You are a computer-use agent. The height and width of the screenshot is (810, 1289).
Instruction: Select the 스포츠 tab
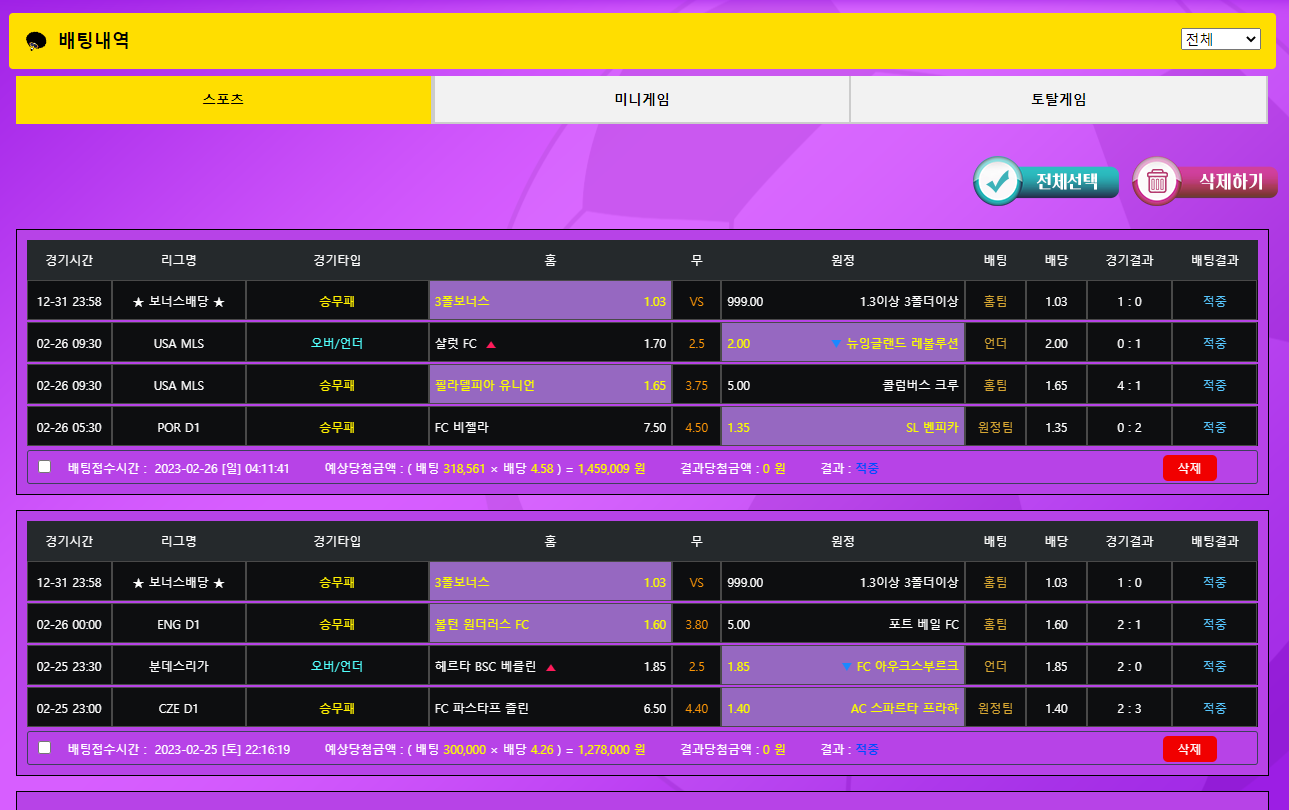pyautogui.click(x=223, y=100)
